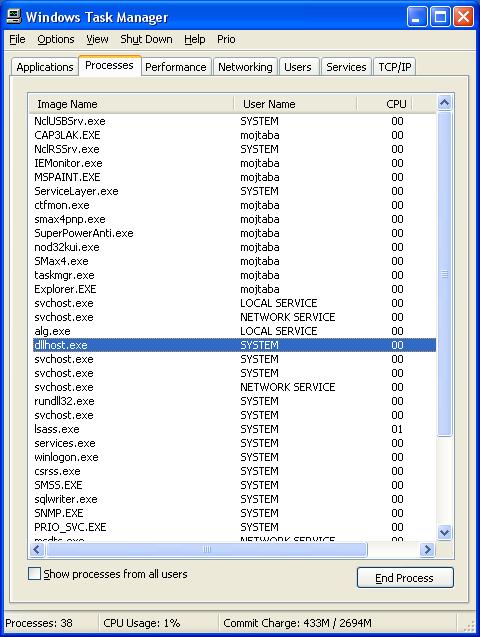Select the rundll32.exe process
The image size is (480, 637).
pos(234,401)
